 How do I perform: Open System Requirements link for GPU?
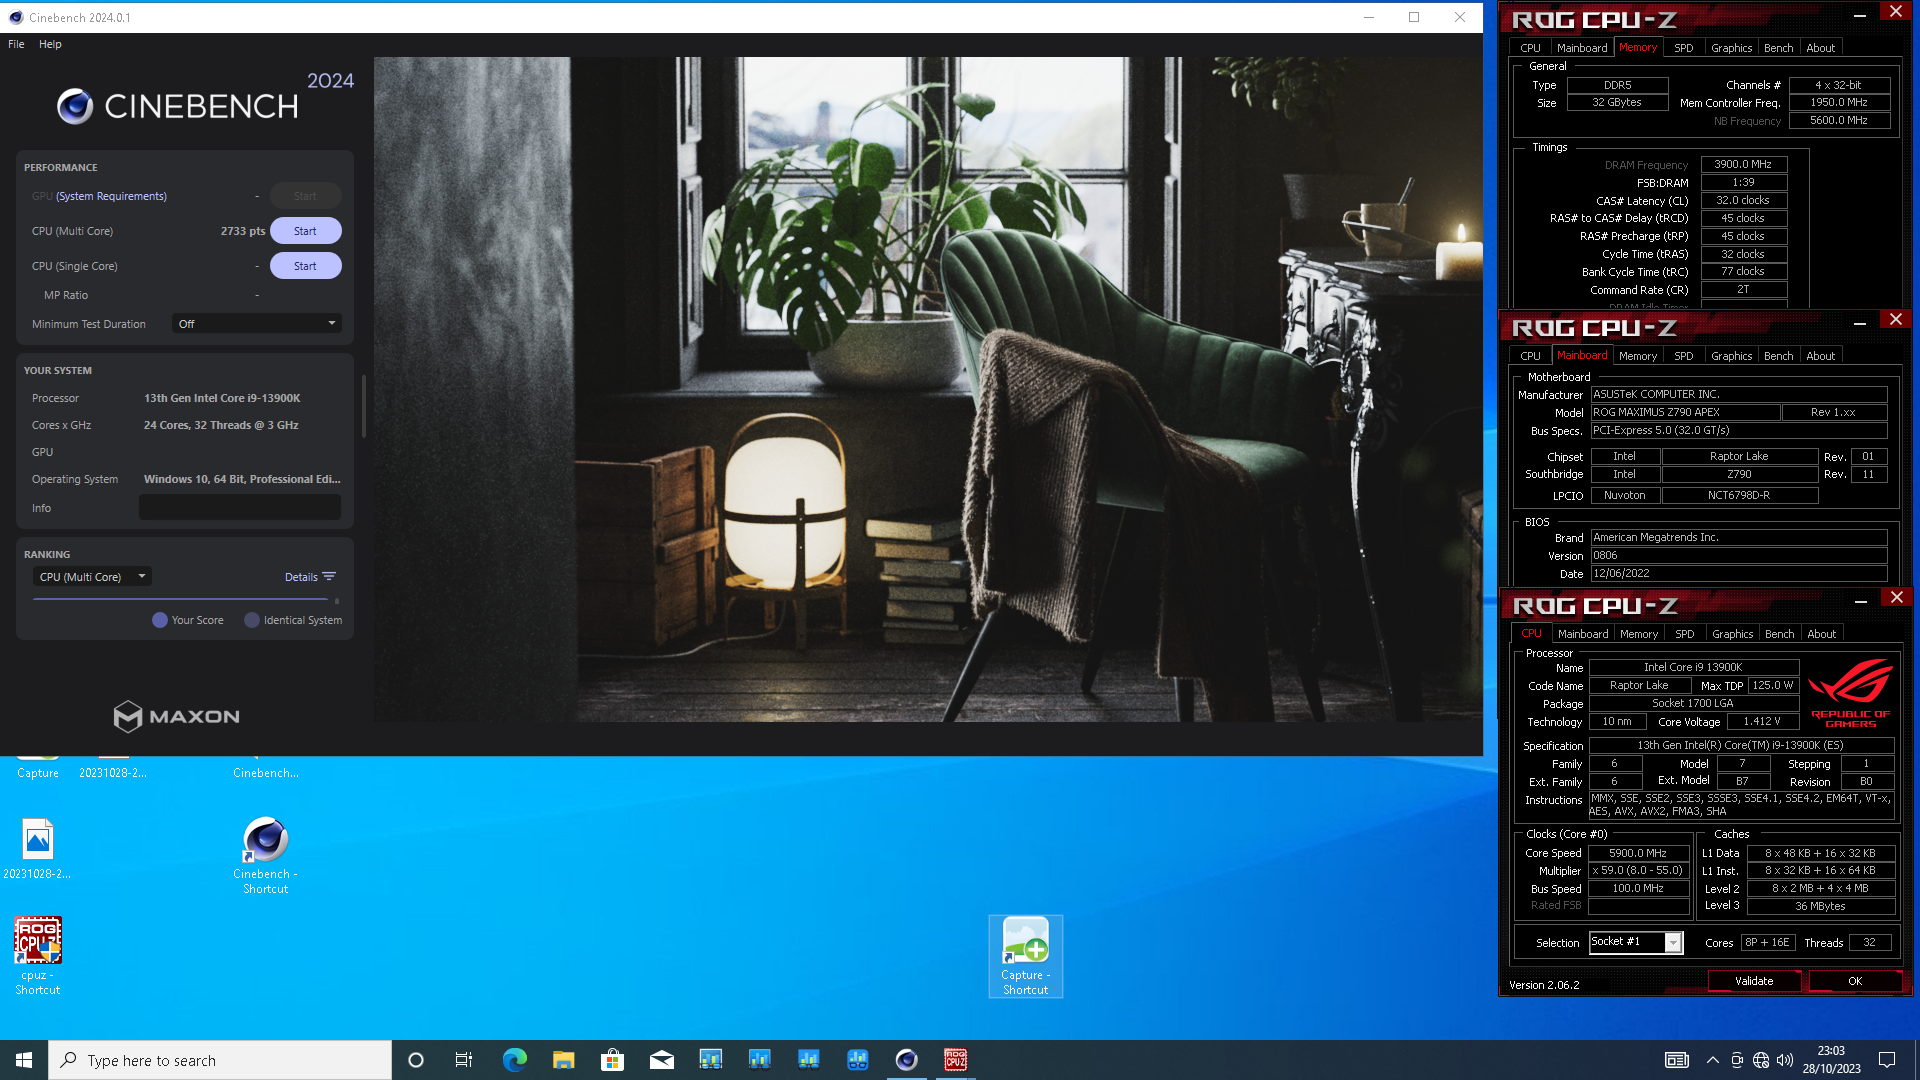111,196
